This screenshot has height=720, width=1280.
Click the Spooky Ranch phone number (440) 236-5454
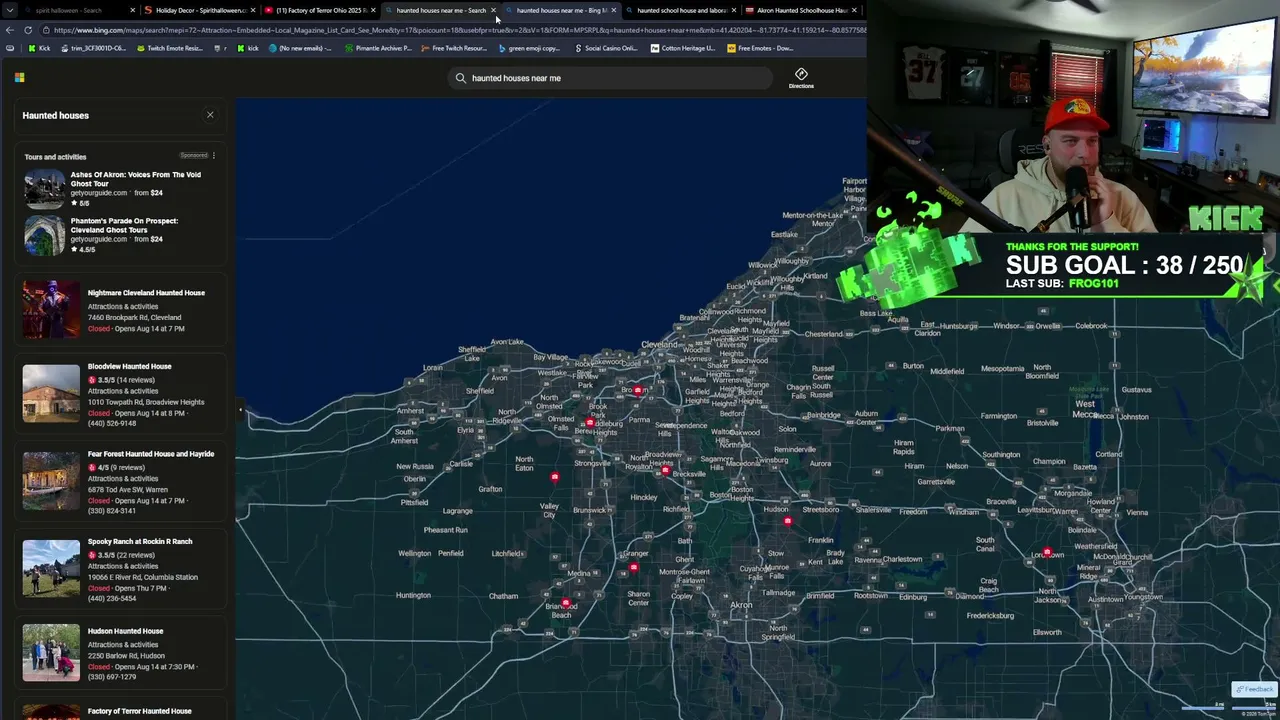112,598
